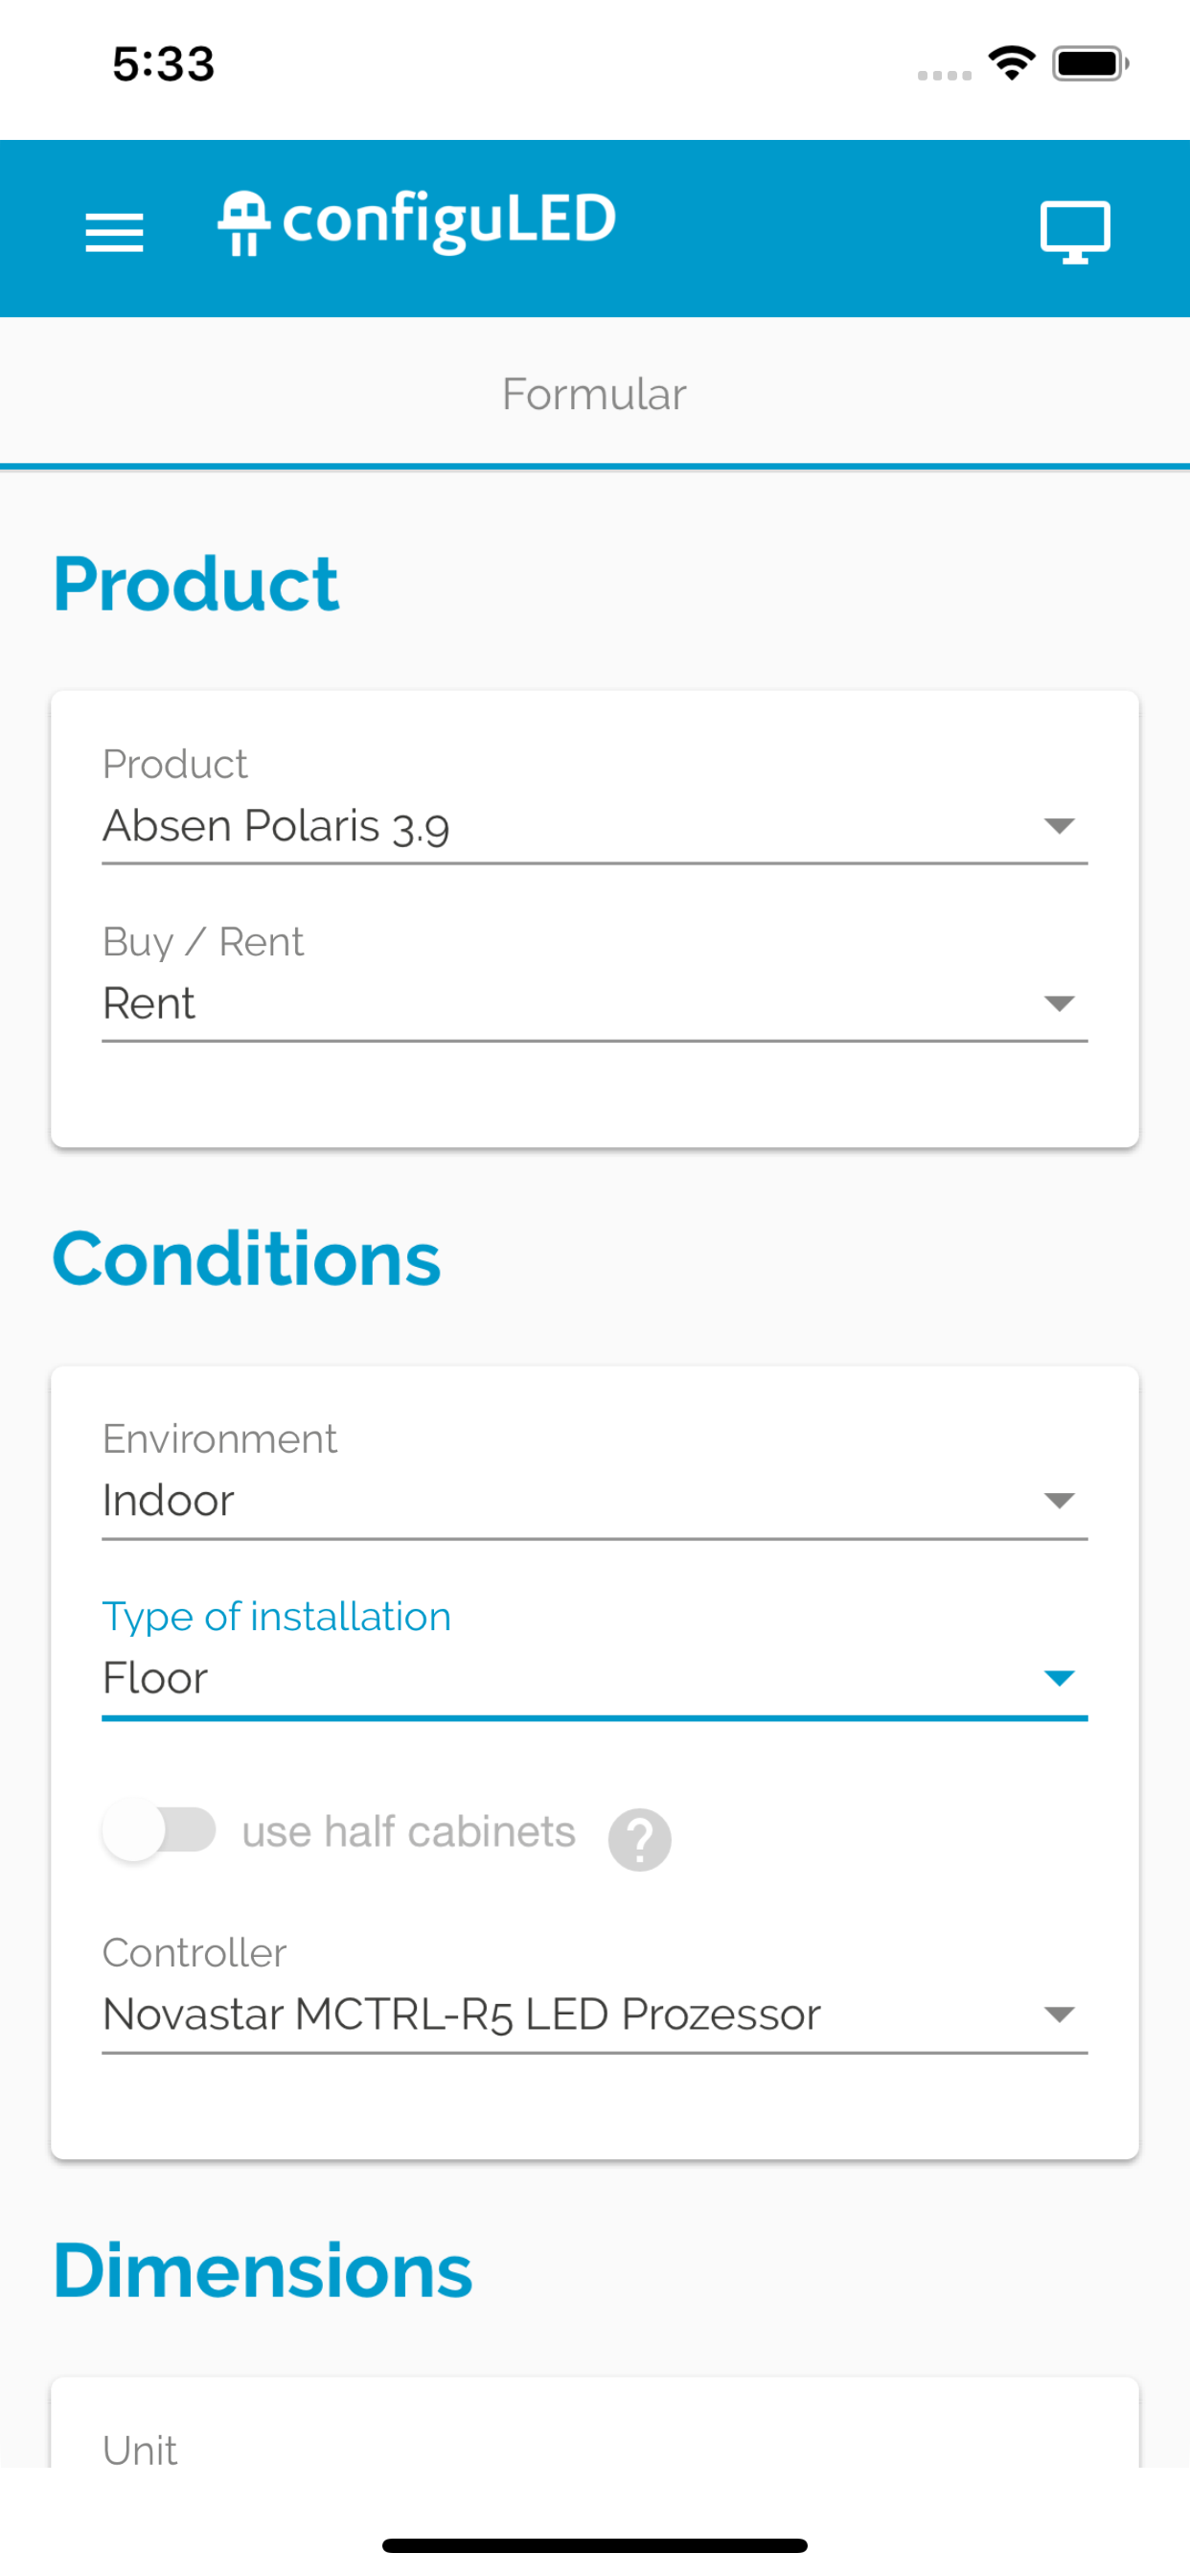This screenshot has height=2576, width=1190.
Task: Click the dropdown arrow for Product field
Action: (x=1060, y=826)
